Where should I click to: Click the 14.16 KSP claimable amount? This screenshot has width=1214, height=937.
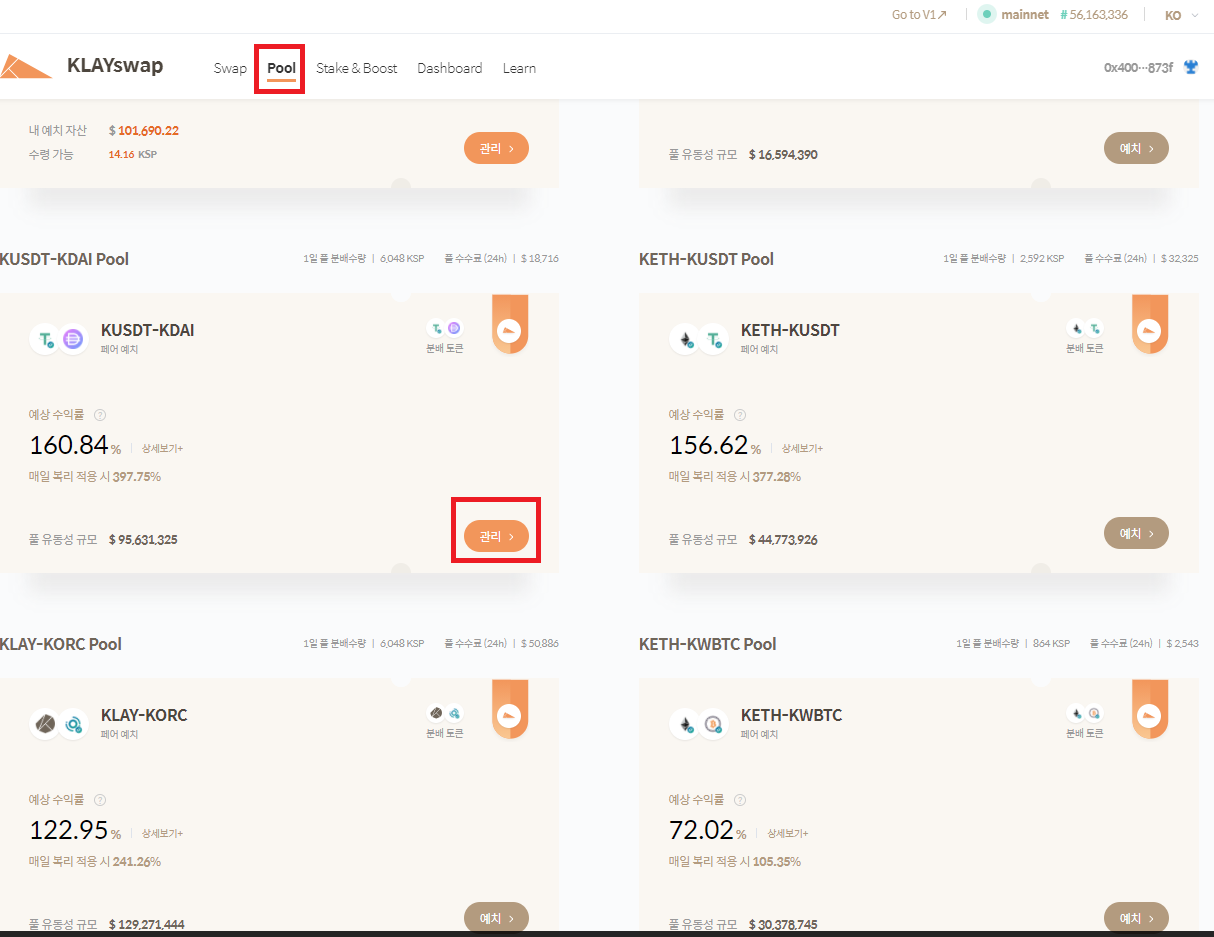pos(133,155)
